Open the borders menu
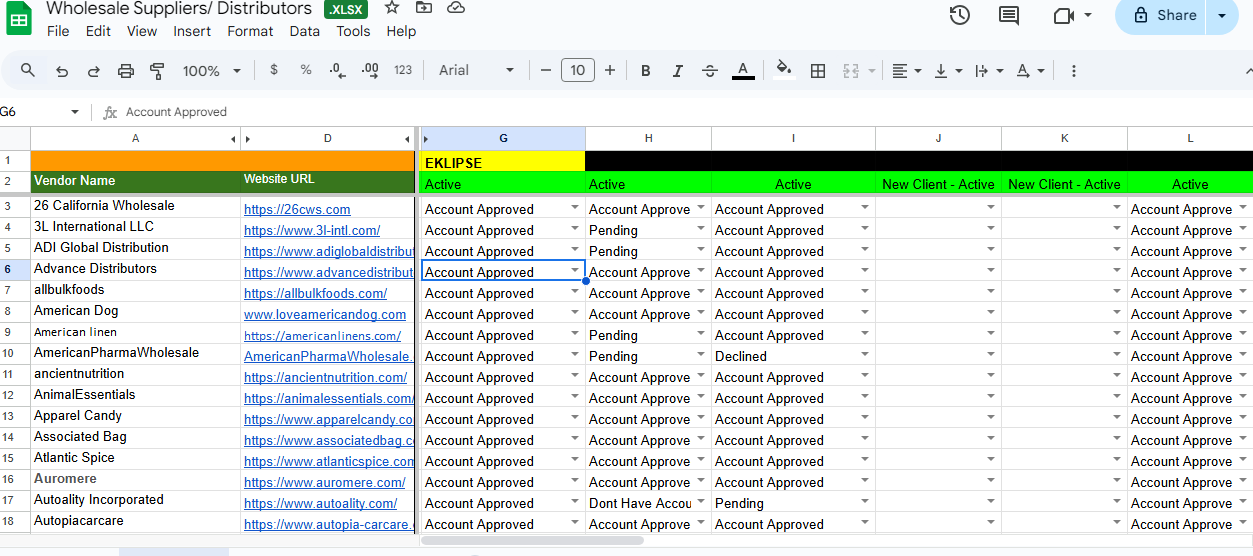The image size is (1253, 556). click(818, 70)
